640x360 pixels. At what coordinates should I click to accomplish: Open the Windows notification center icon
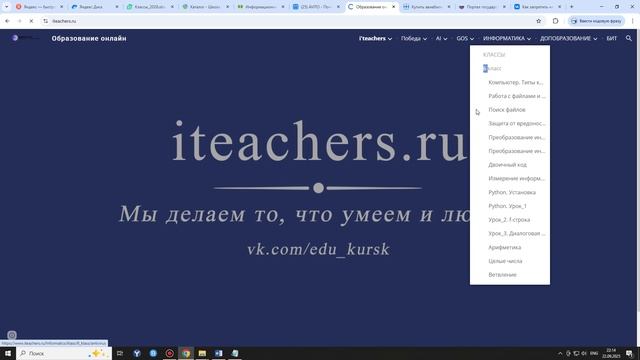(629, 353)
